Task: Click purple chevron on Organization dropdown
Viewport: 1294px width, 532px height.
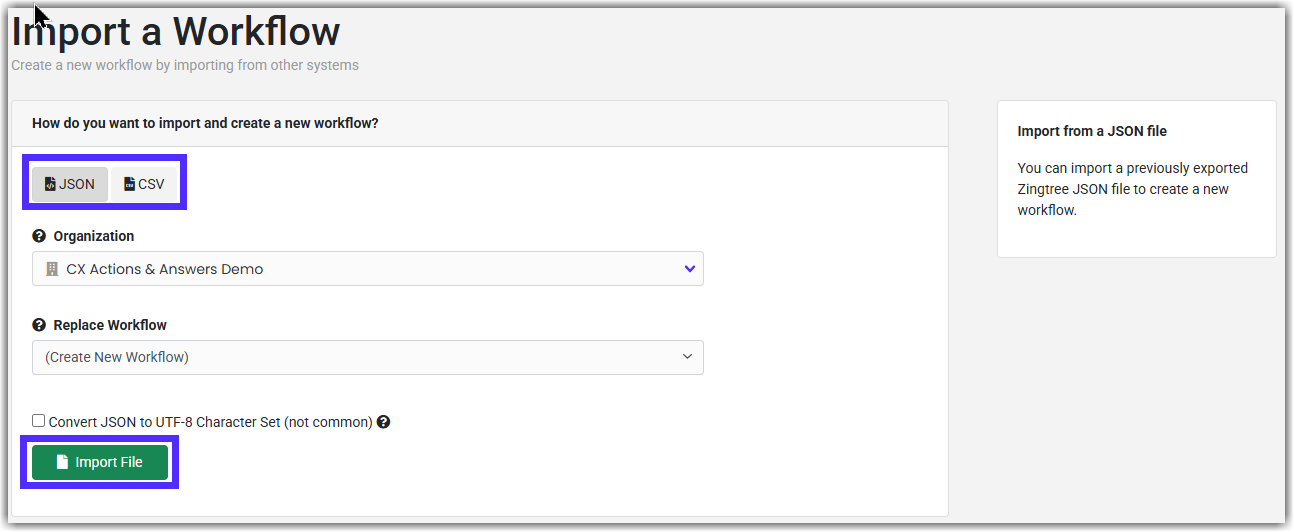Action: 689,269
